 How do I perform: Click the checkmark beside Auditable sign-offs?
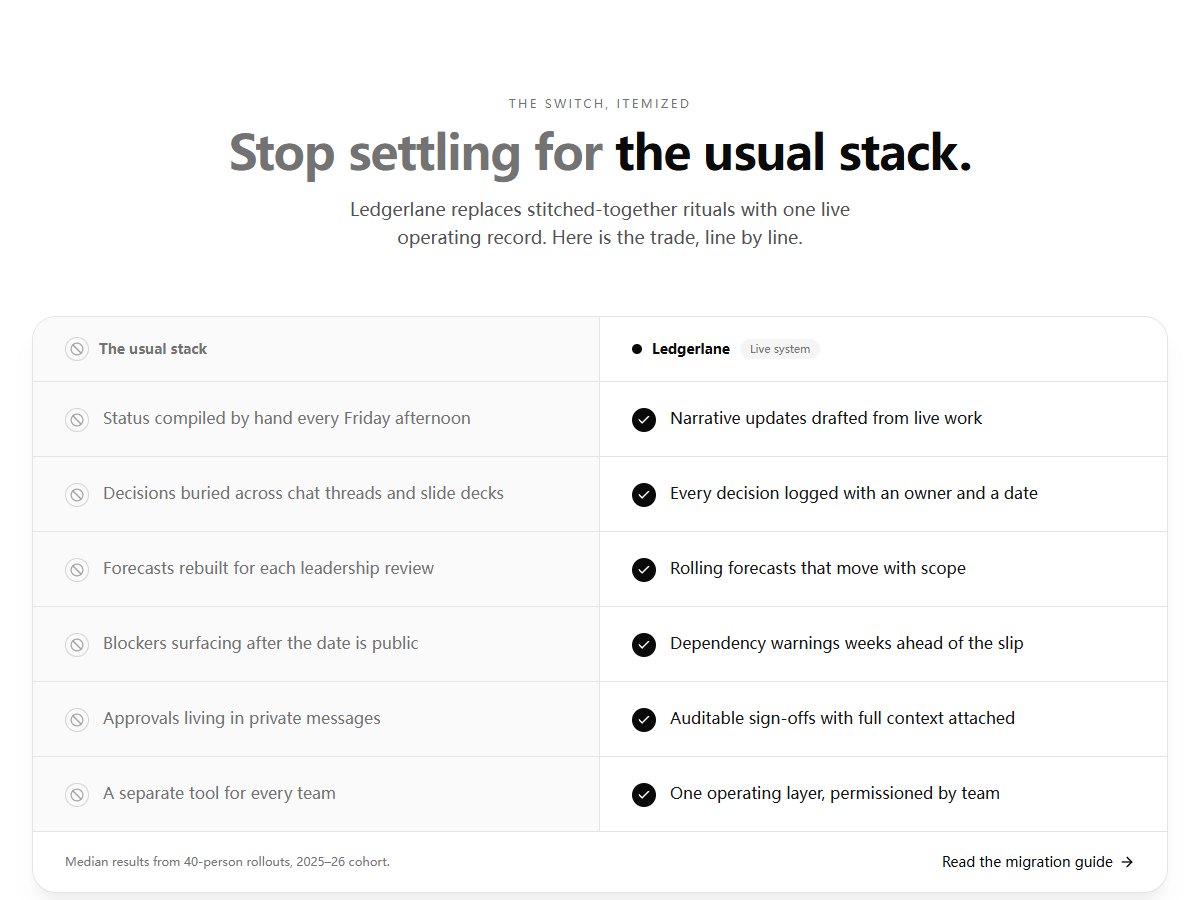pyautogui.click(x=644, y=720)
